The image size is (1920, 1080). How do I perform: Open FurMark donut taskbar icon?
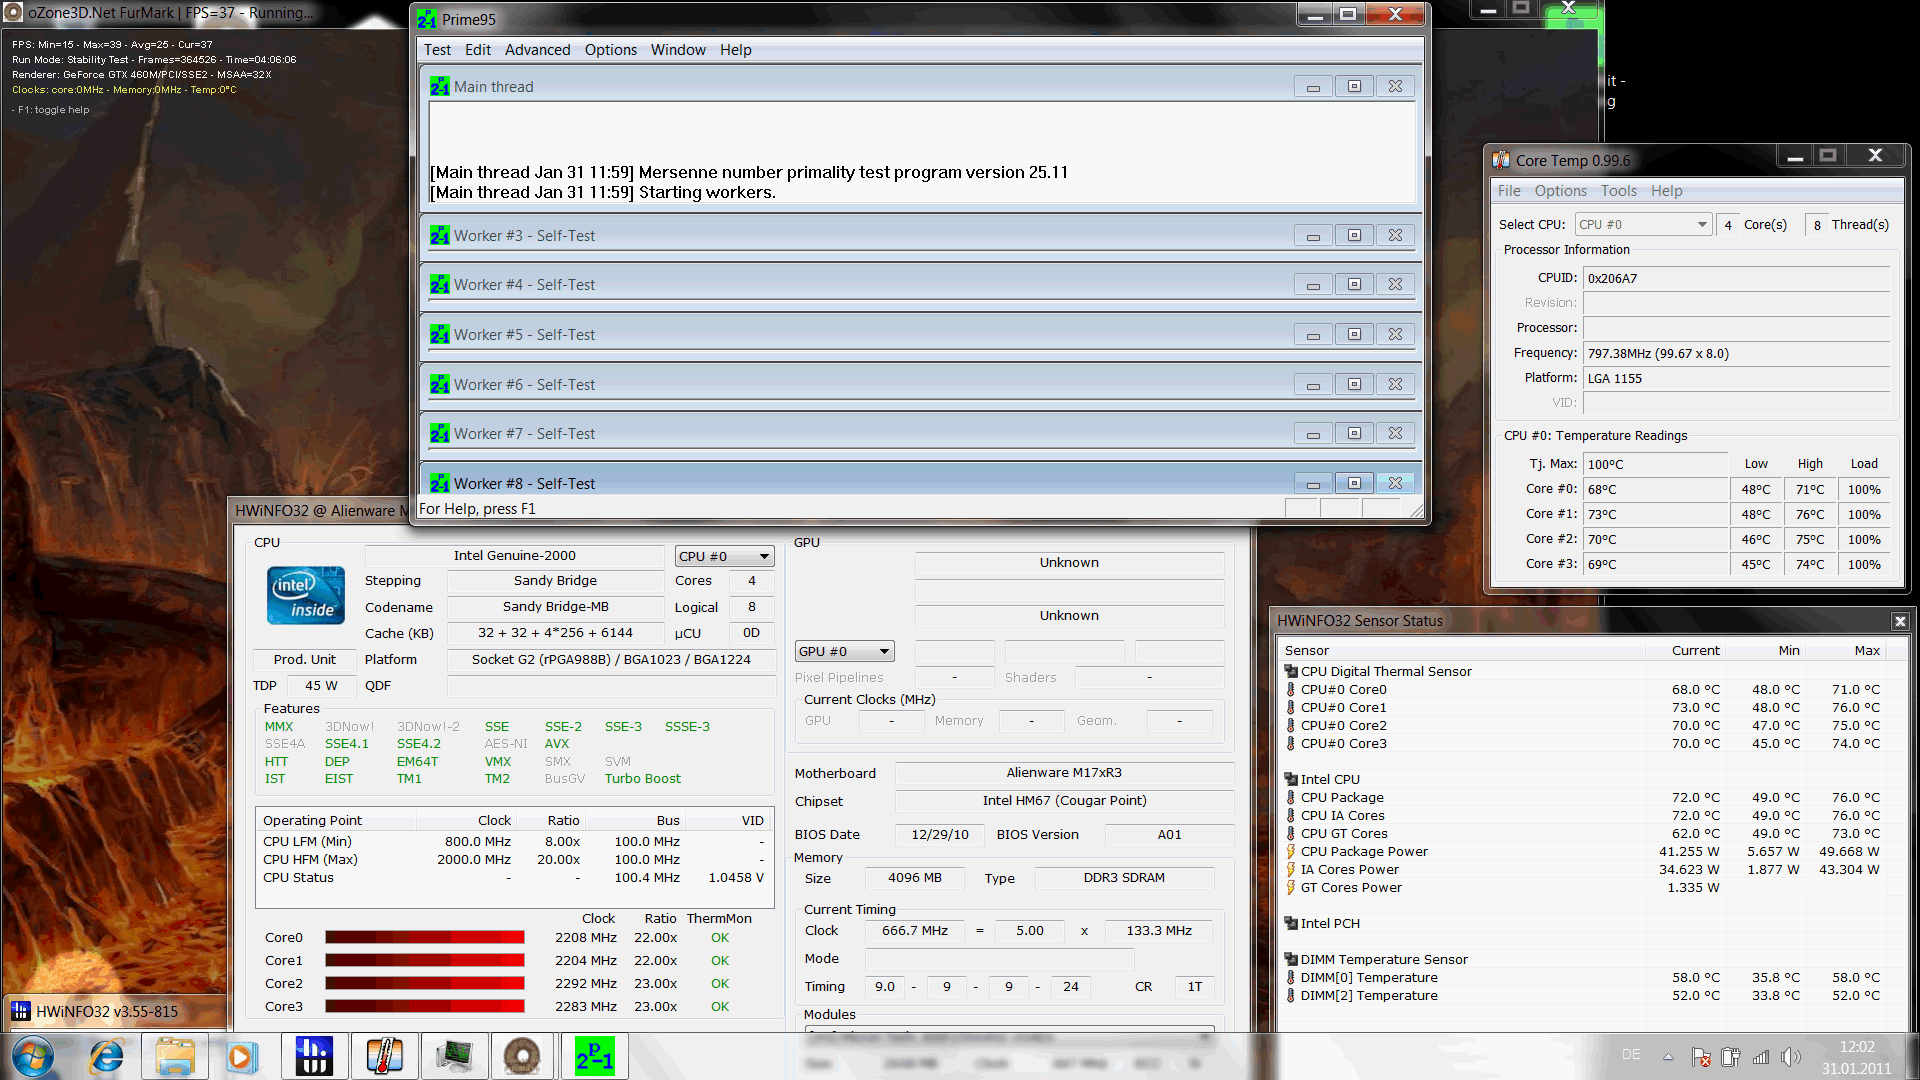522,1056
